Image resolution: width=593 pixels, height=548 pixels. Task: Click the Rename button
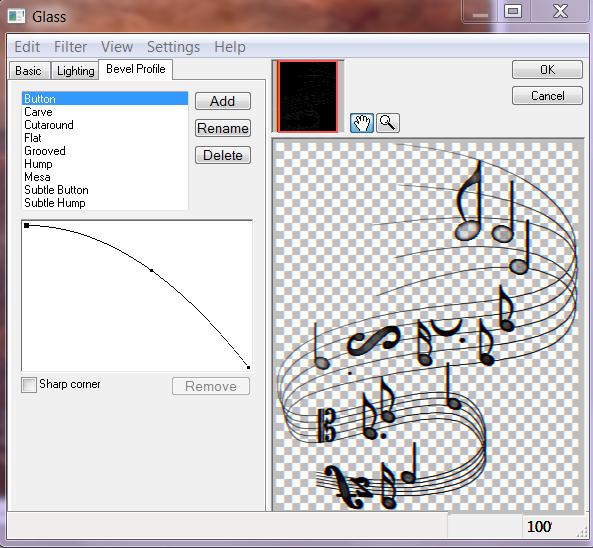pyautogui.click(x=223, y=128)
